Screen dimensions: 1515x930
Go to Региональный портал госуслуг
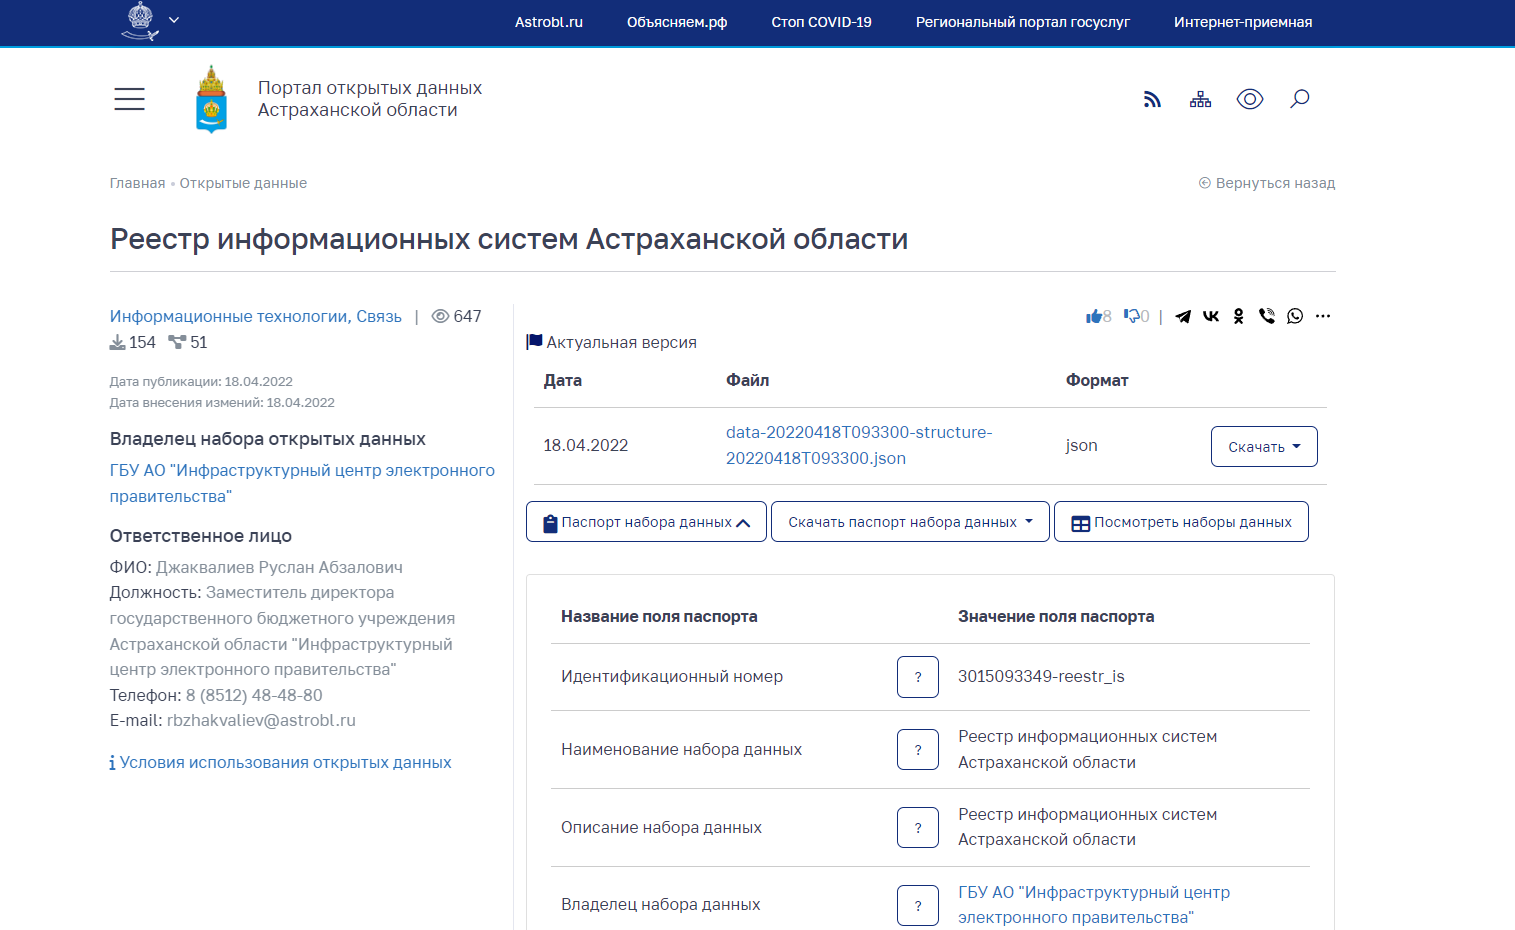click(1022, 22)
